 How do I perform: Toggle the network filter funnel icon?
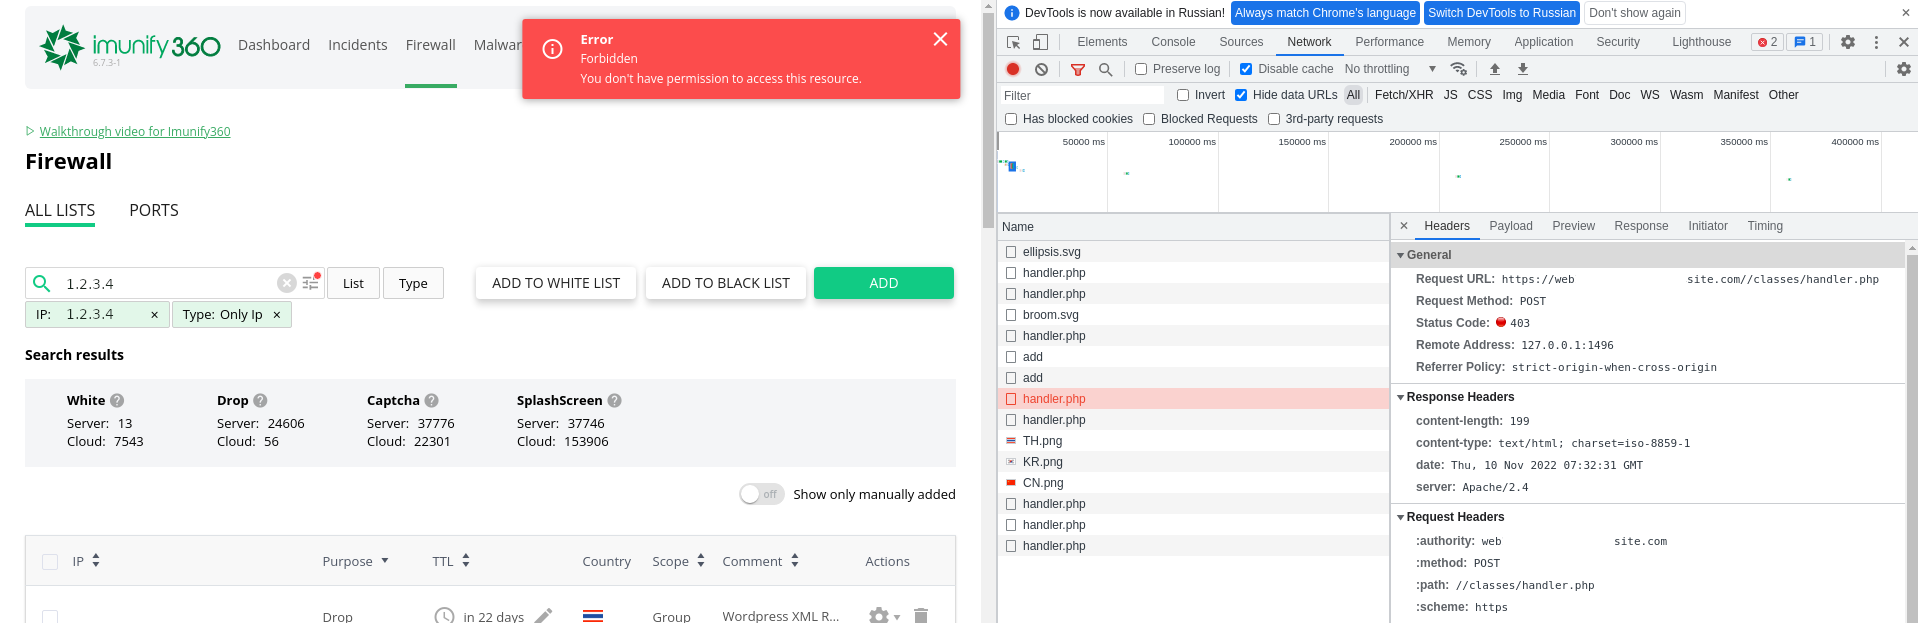1078,69
